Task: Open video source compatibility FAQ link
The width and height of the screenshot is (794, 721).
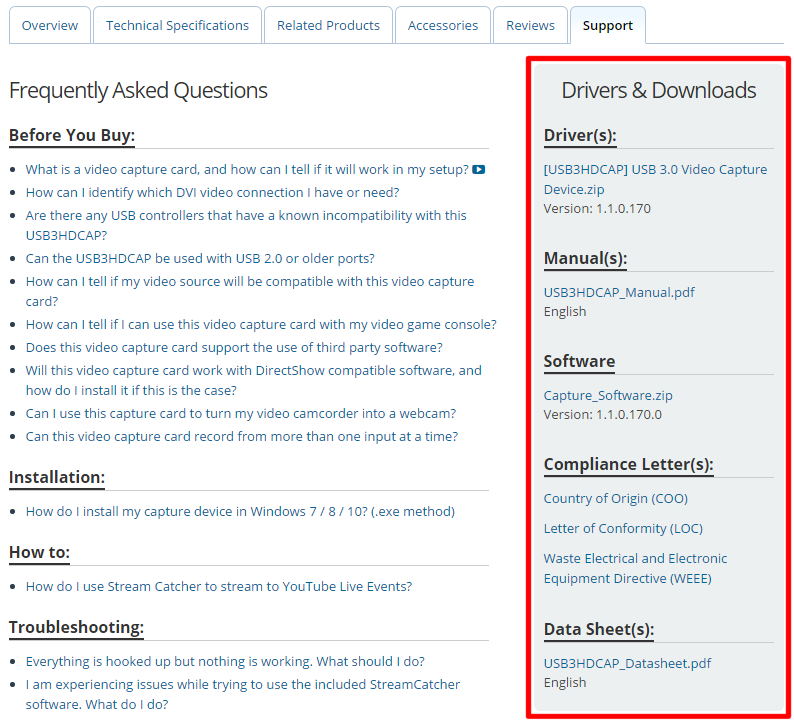Action: [250, 291]
